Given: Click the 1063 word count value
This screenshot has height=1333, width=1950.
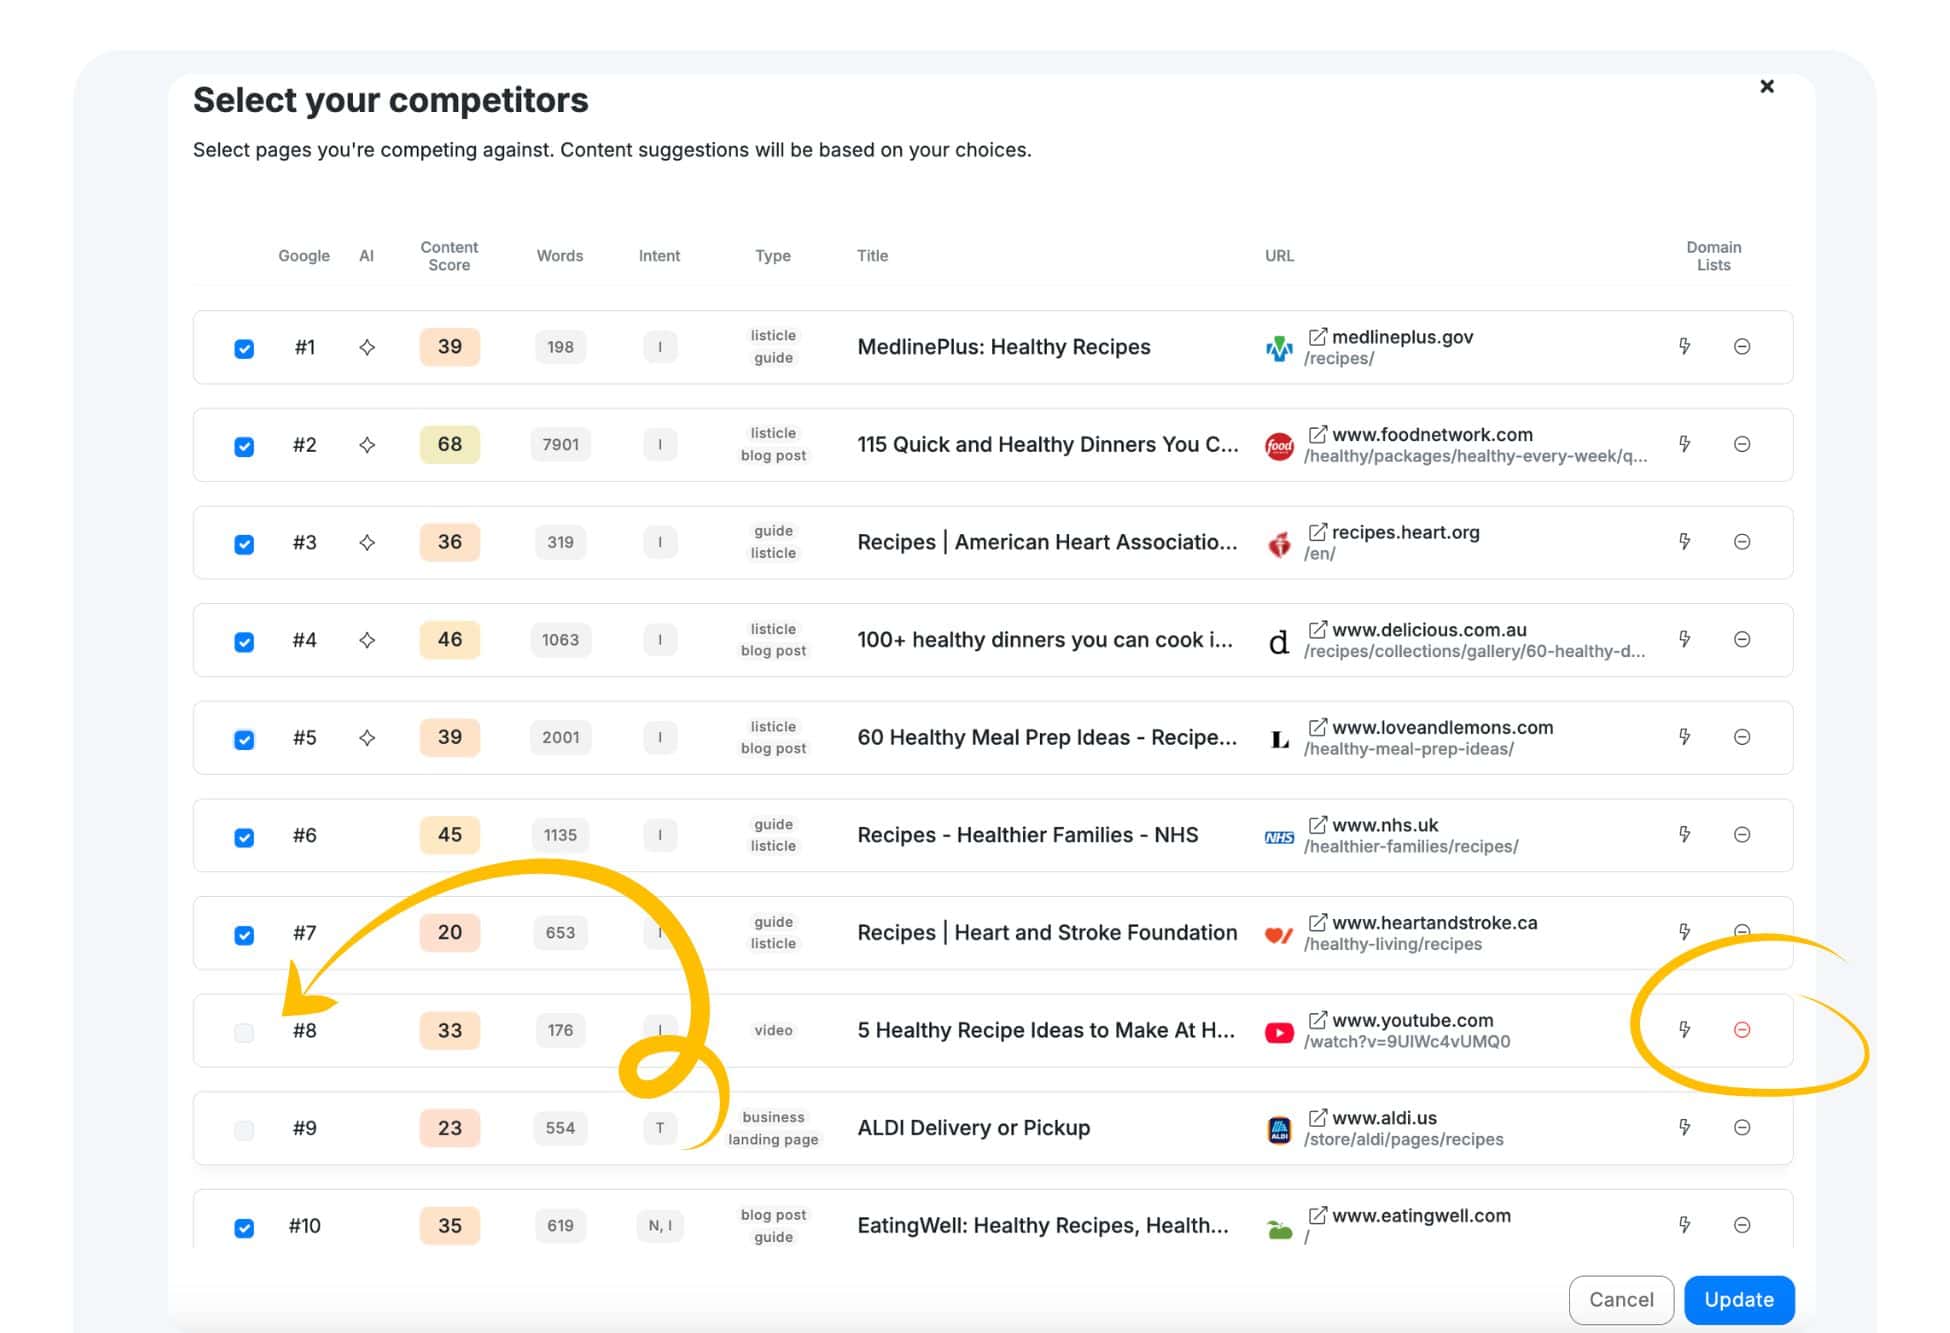Looking at the screenshot, I should coord(560,639).
